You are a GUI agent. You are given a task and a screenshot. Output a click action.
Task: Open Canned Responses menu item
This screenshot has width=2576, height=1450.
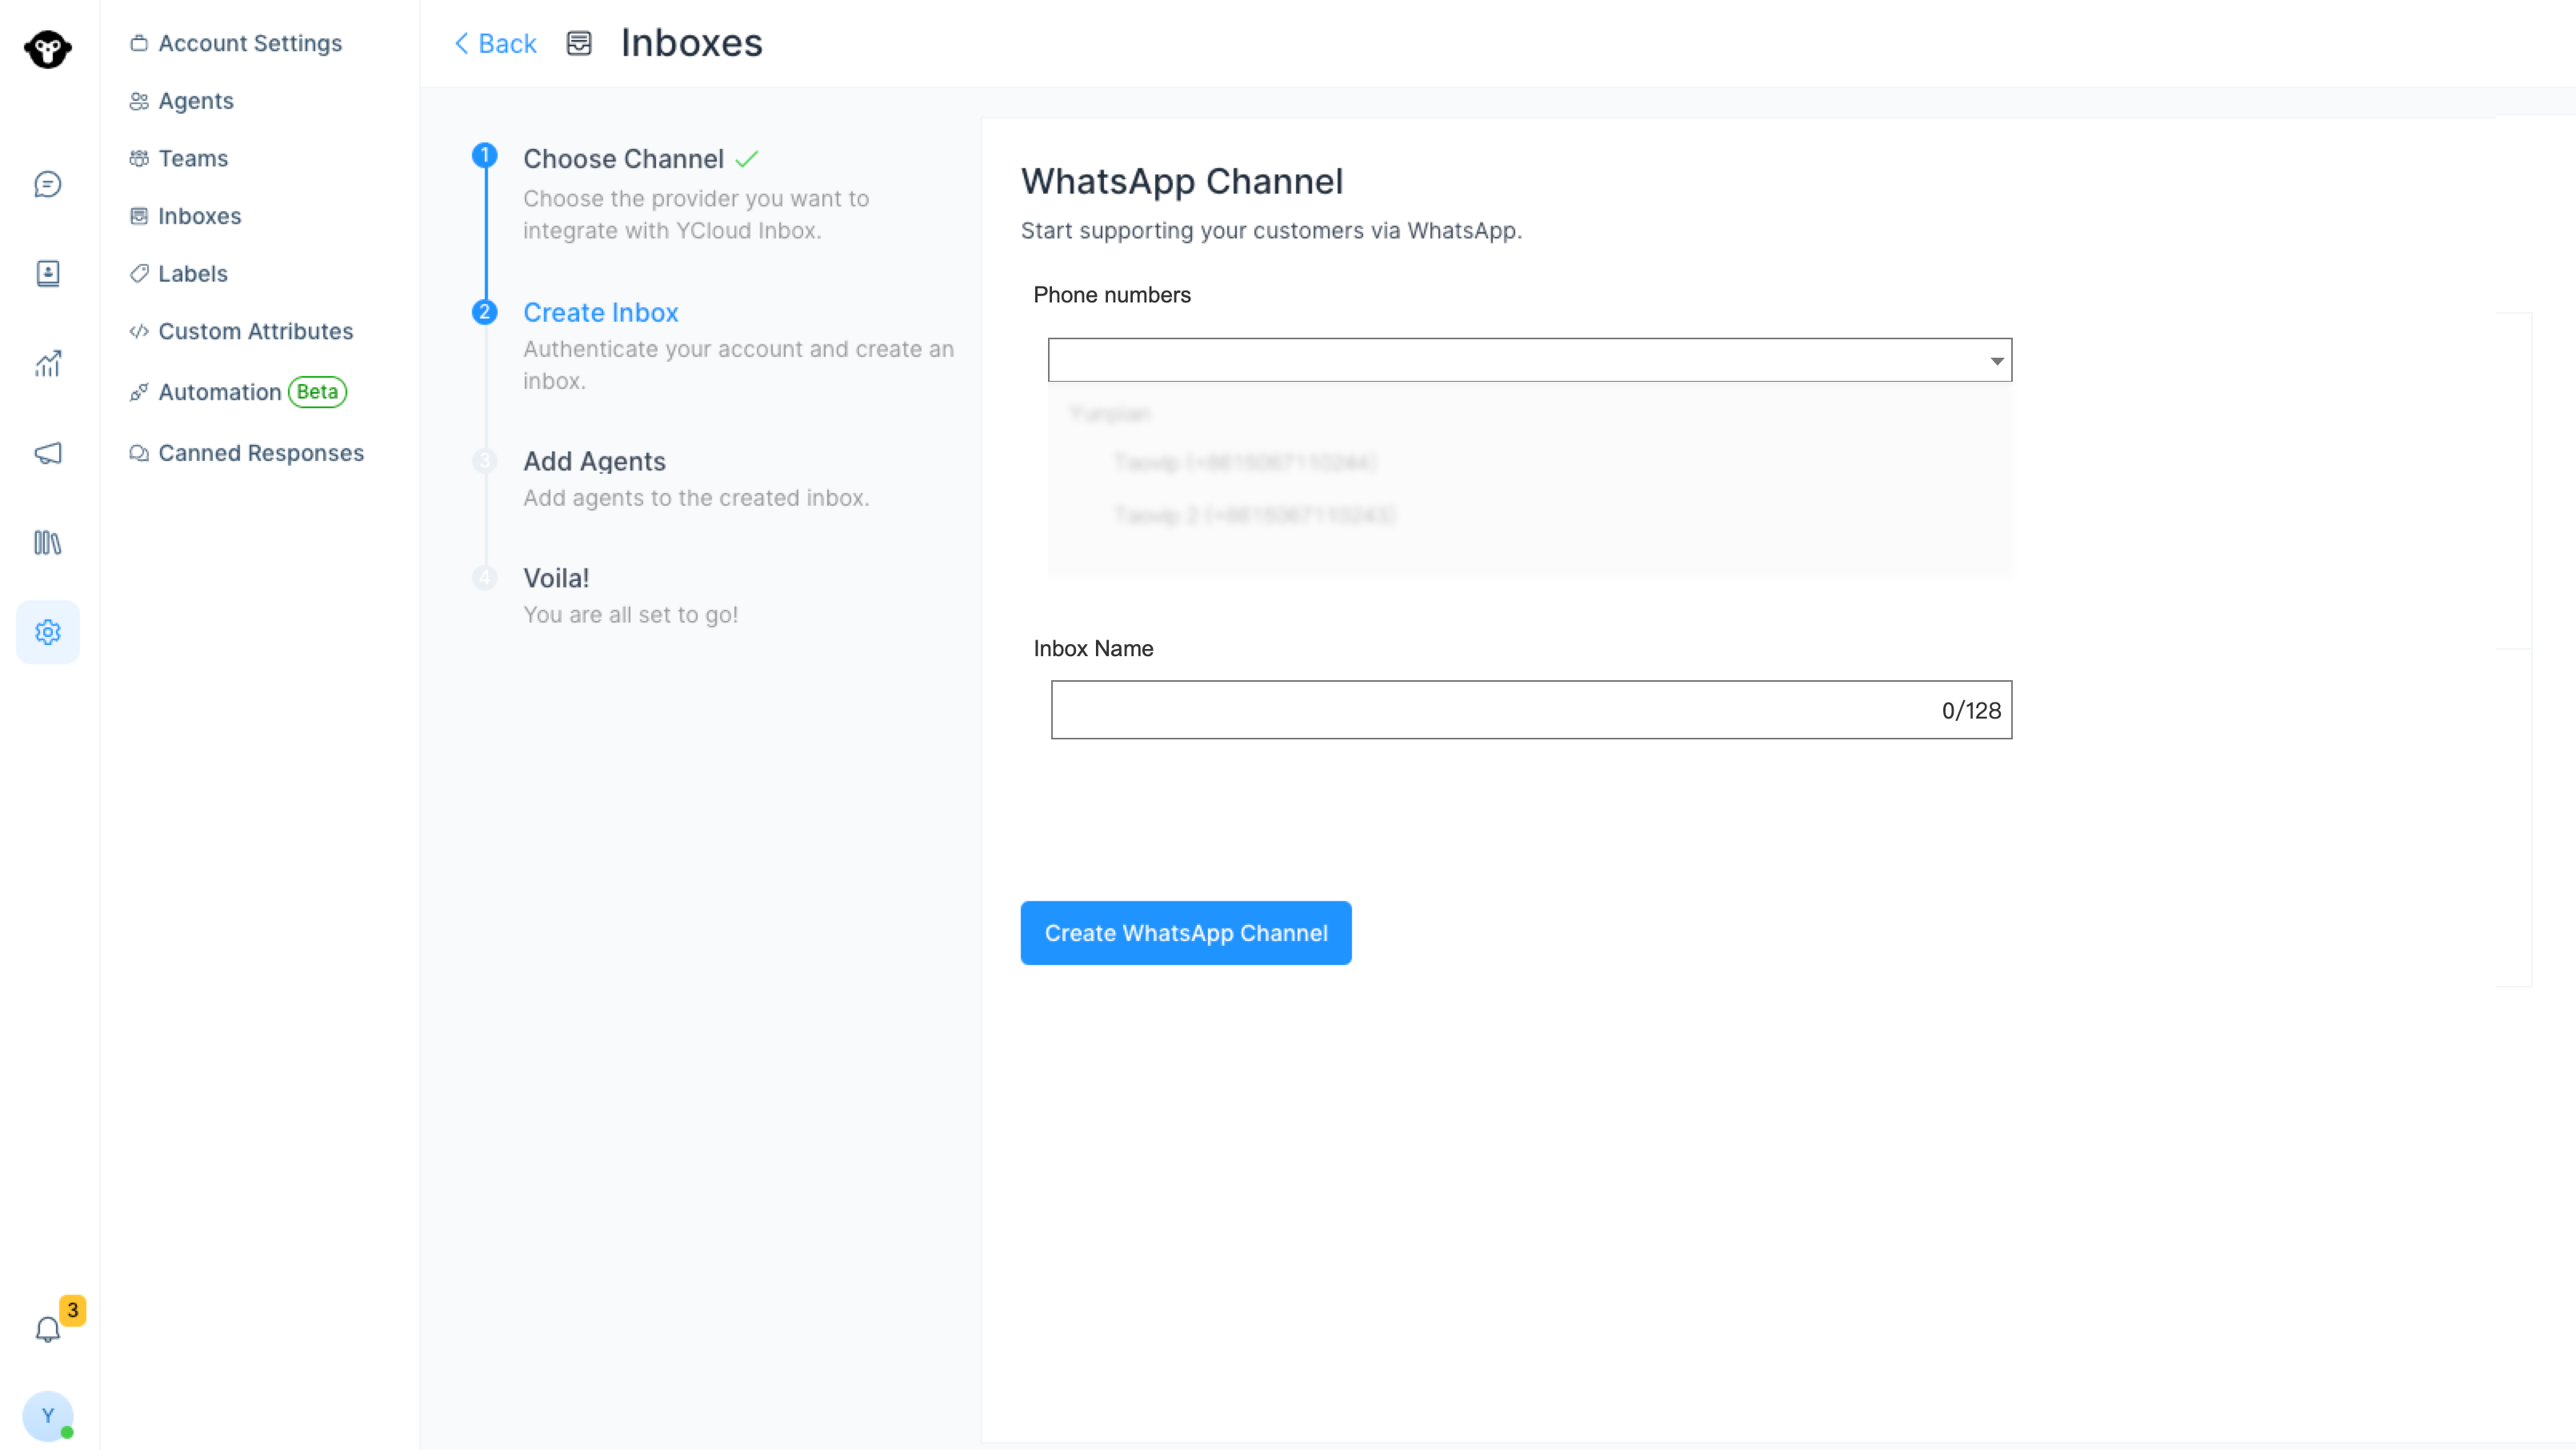click(x=260, y=453)
